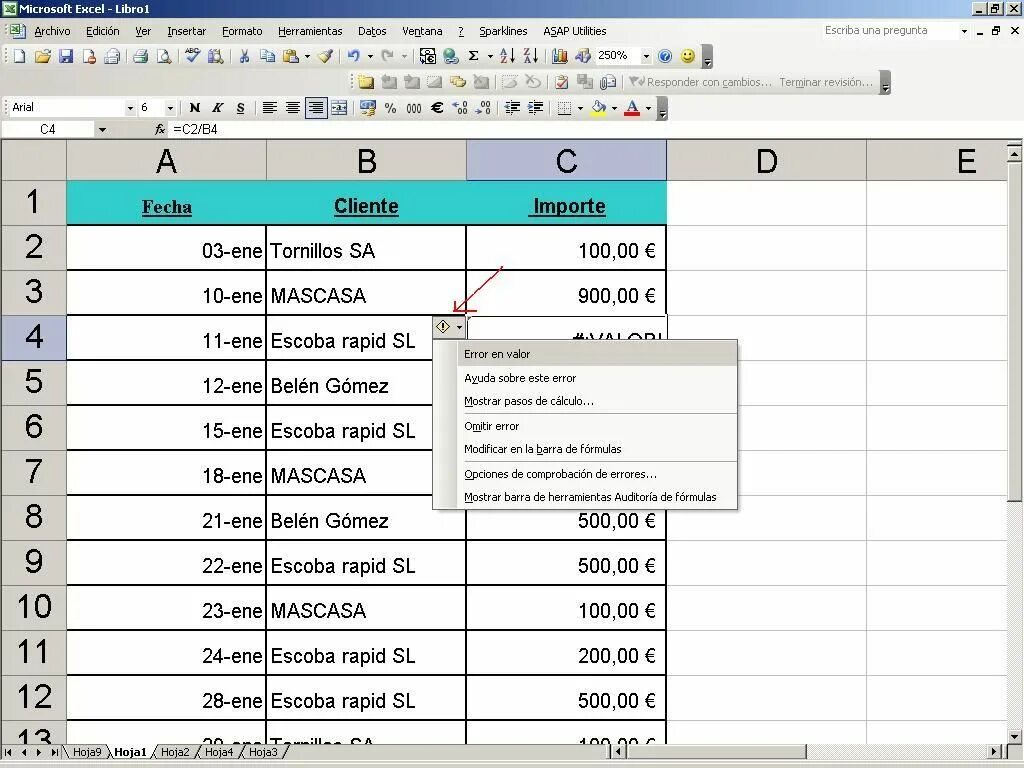Open the Formato menu
1024x768 pixels.
click(242, 31)
